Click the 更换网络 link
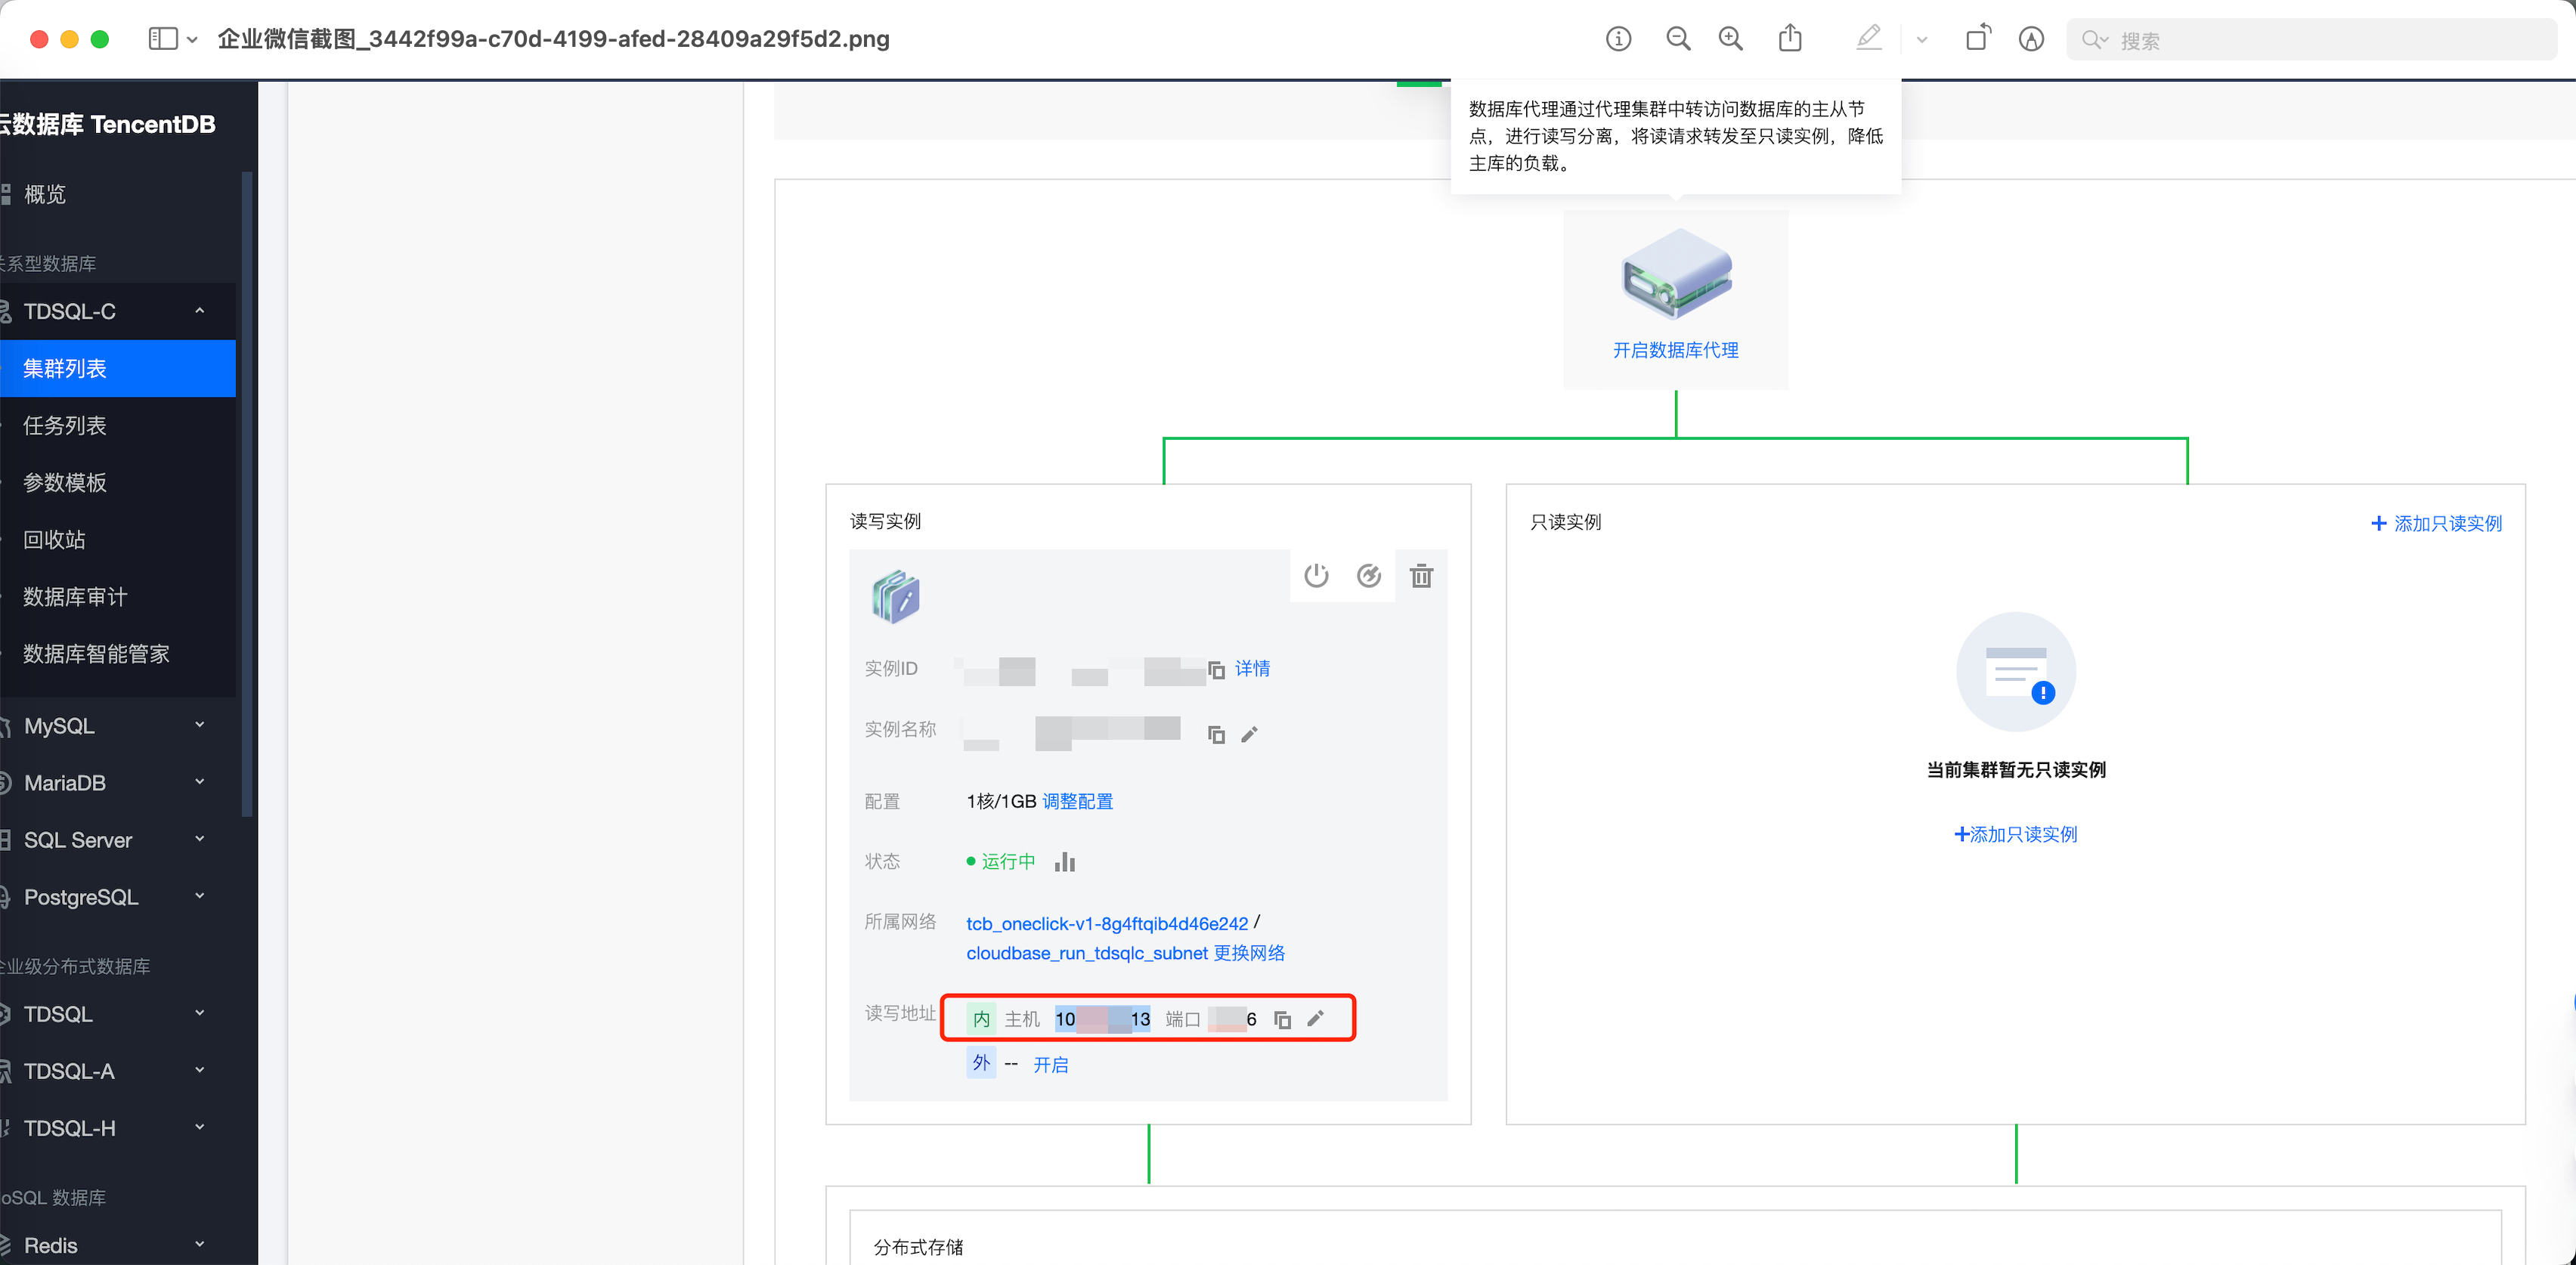The width and height of the screenshot is (2576, 1265). tap(1249, 953)
